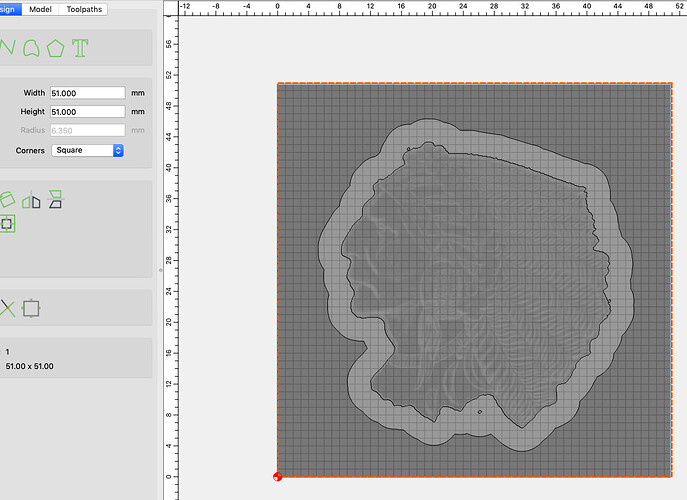This screenshot has width=687, height=500.
Task: Click the align vectors square icon
Action: 31,309
